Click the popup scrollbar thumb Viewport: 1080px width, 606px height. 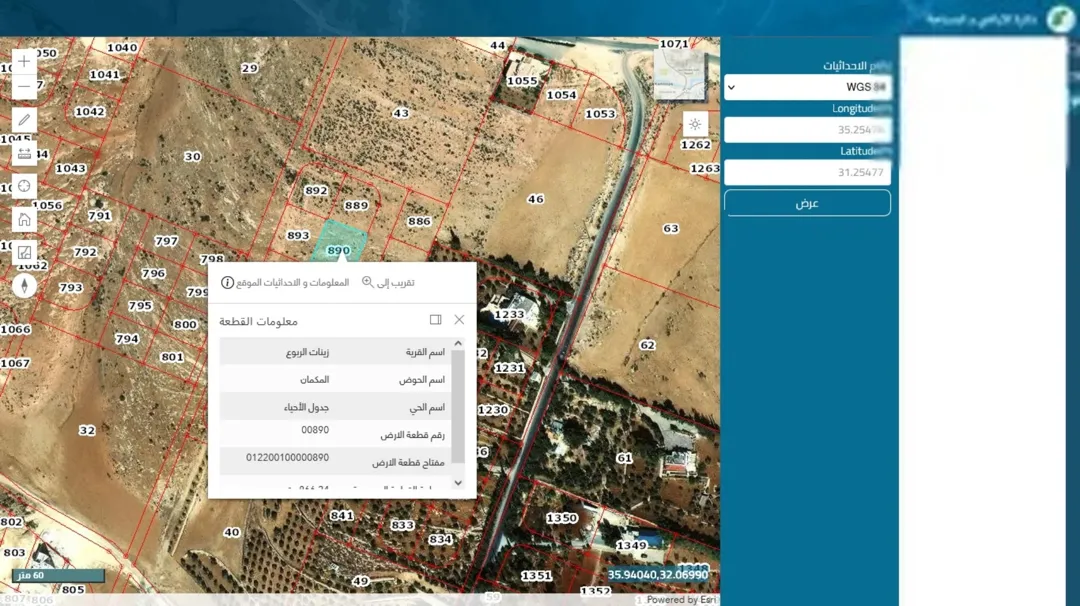[x=458, y=406]
